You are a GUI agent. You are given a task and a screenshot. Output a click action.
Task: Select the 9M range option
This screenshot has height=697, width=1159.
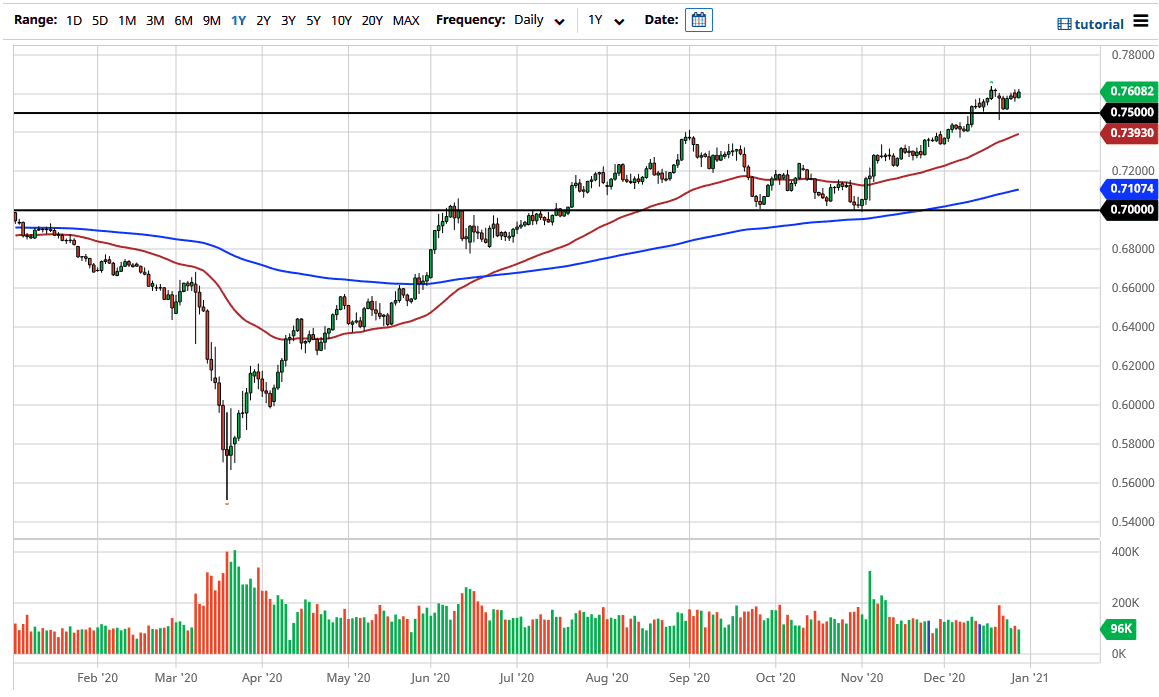(x=210, y=19)
